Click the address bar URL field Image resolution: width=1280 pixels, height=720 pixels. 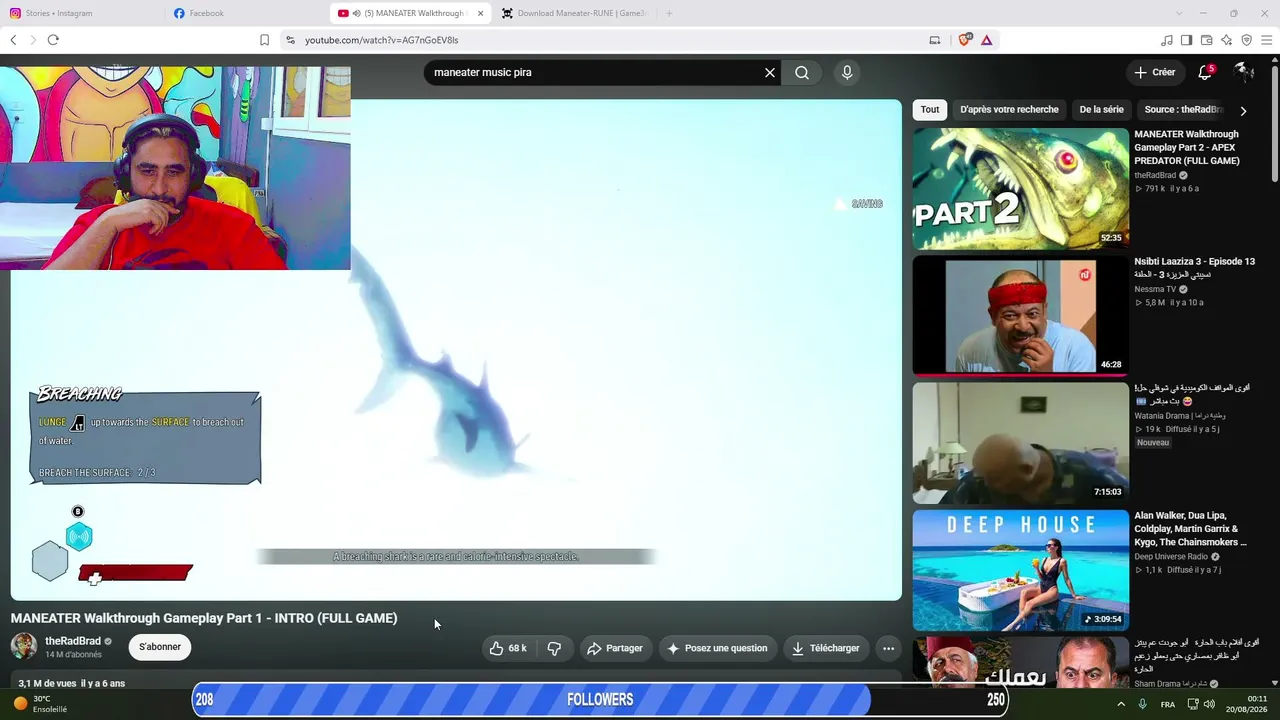click(600, 40)
